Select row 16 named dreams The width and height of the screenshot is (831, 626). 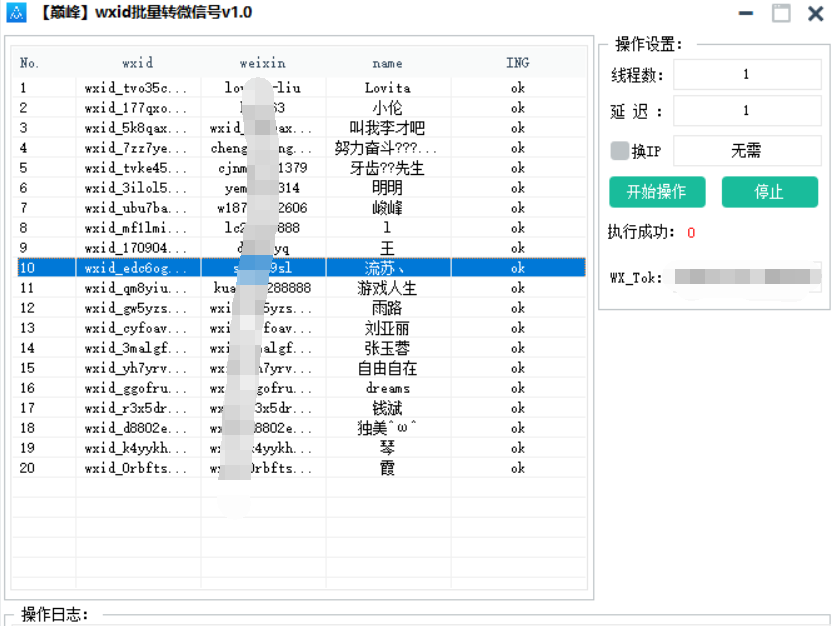[387, 388]
